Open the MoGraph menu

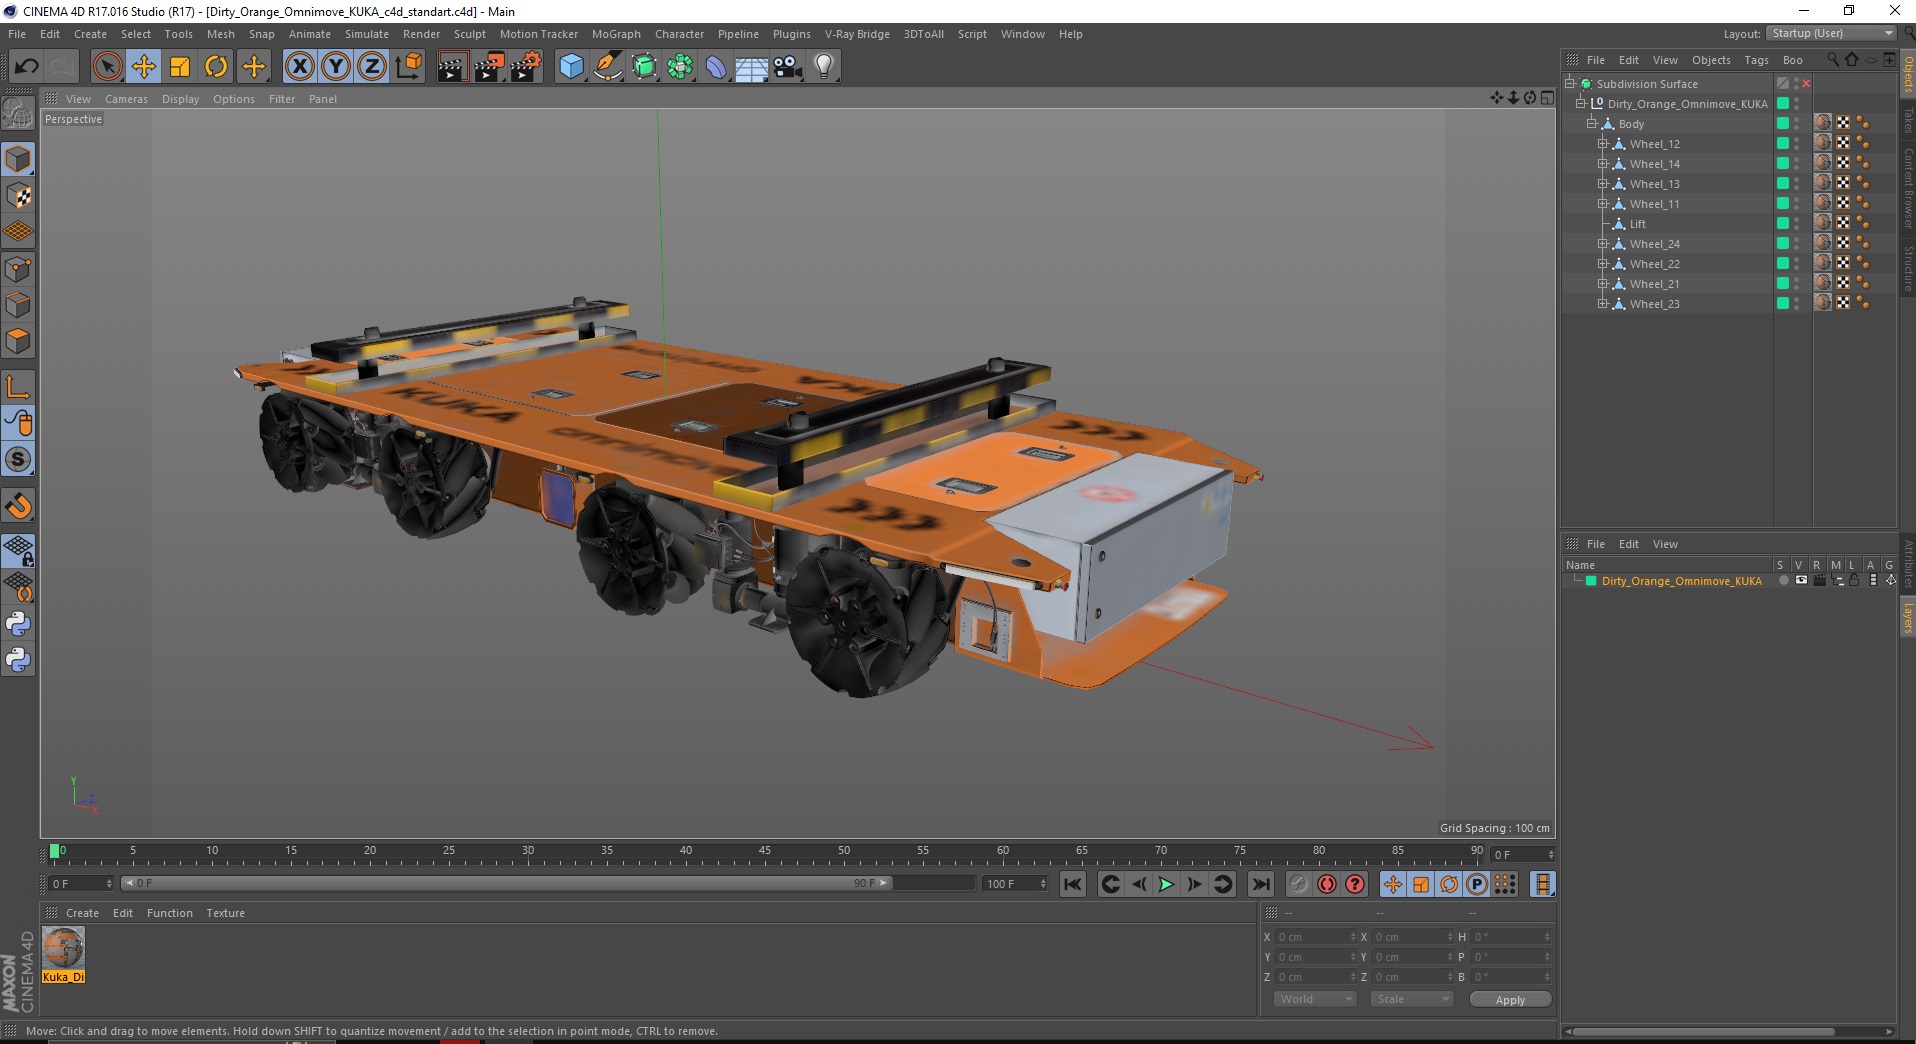pyautogui.click(x=616, y=34)
